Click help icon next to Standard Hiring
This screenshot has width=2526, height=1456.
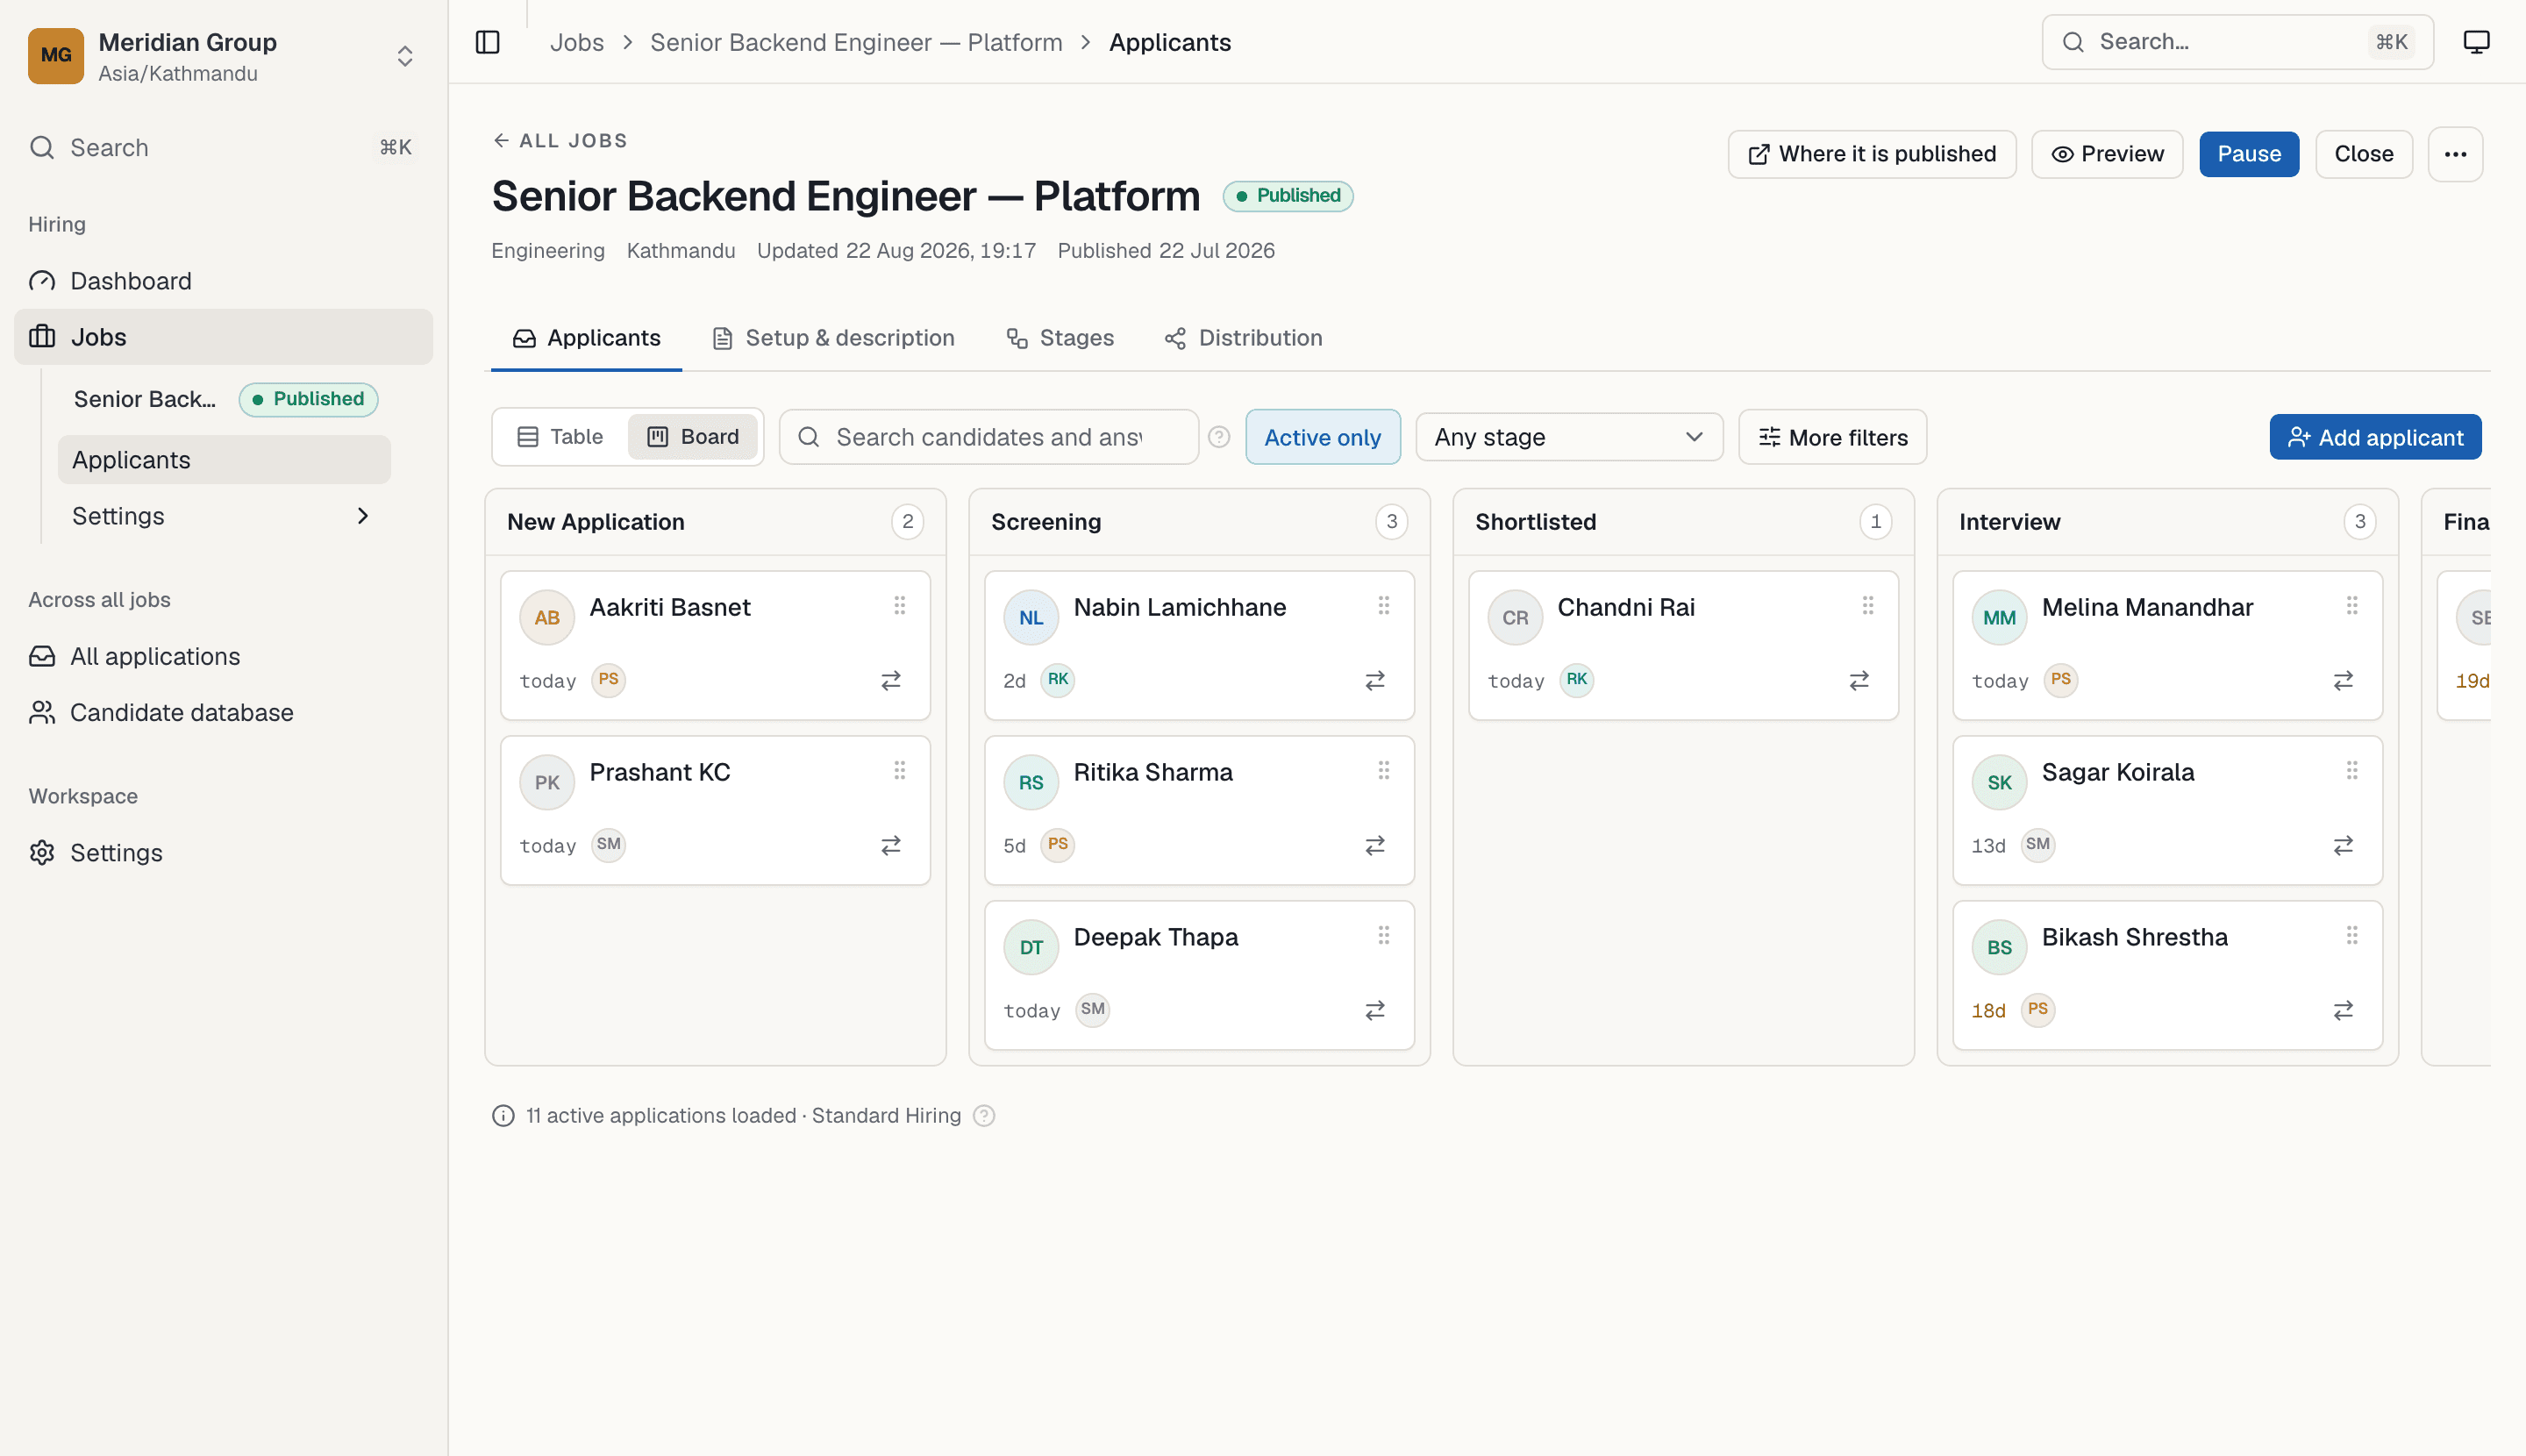click(984, 1116)
